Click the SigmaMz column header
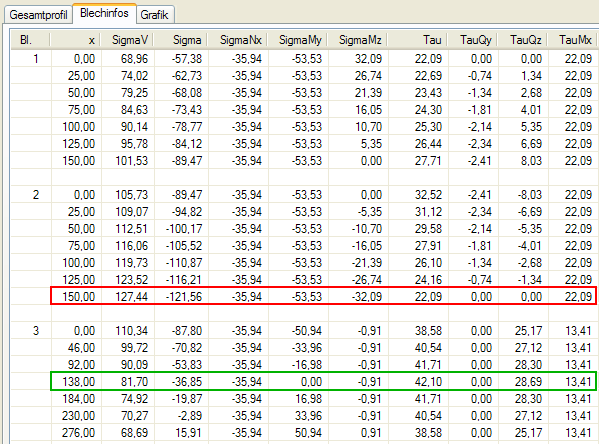 pyautogui.click(x=360, y=39)
